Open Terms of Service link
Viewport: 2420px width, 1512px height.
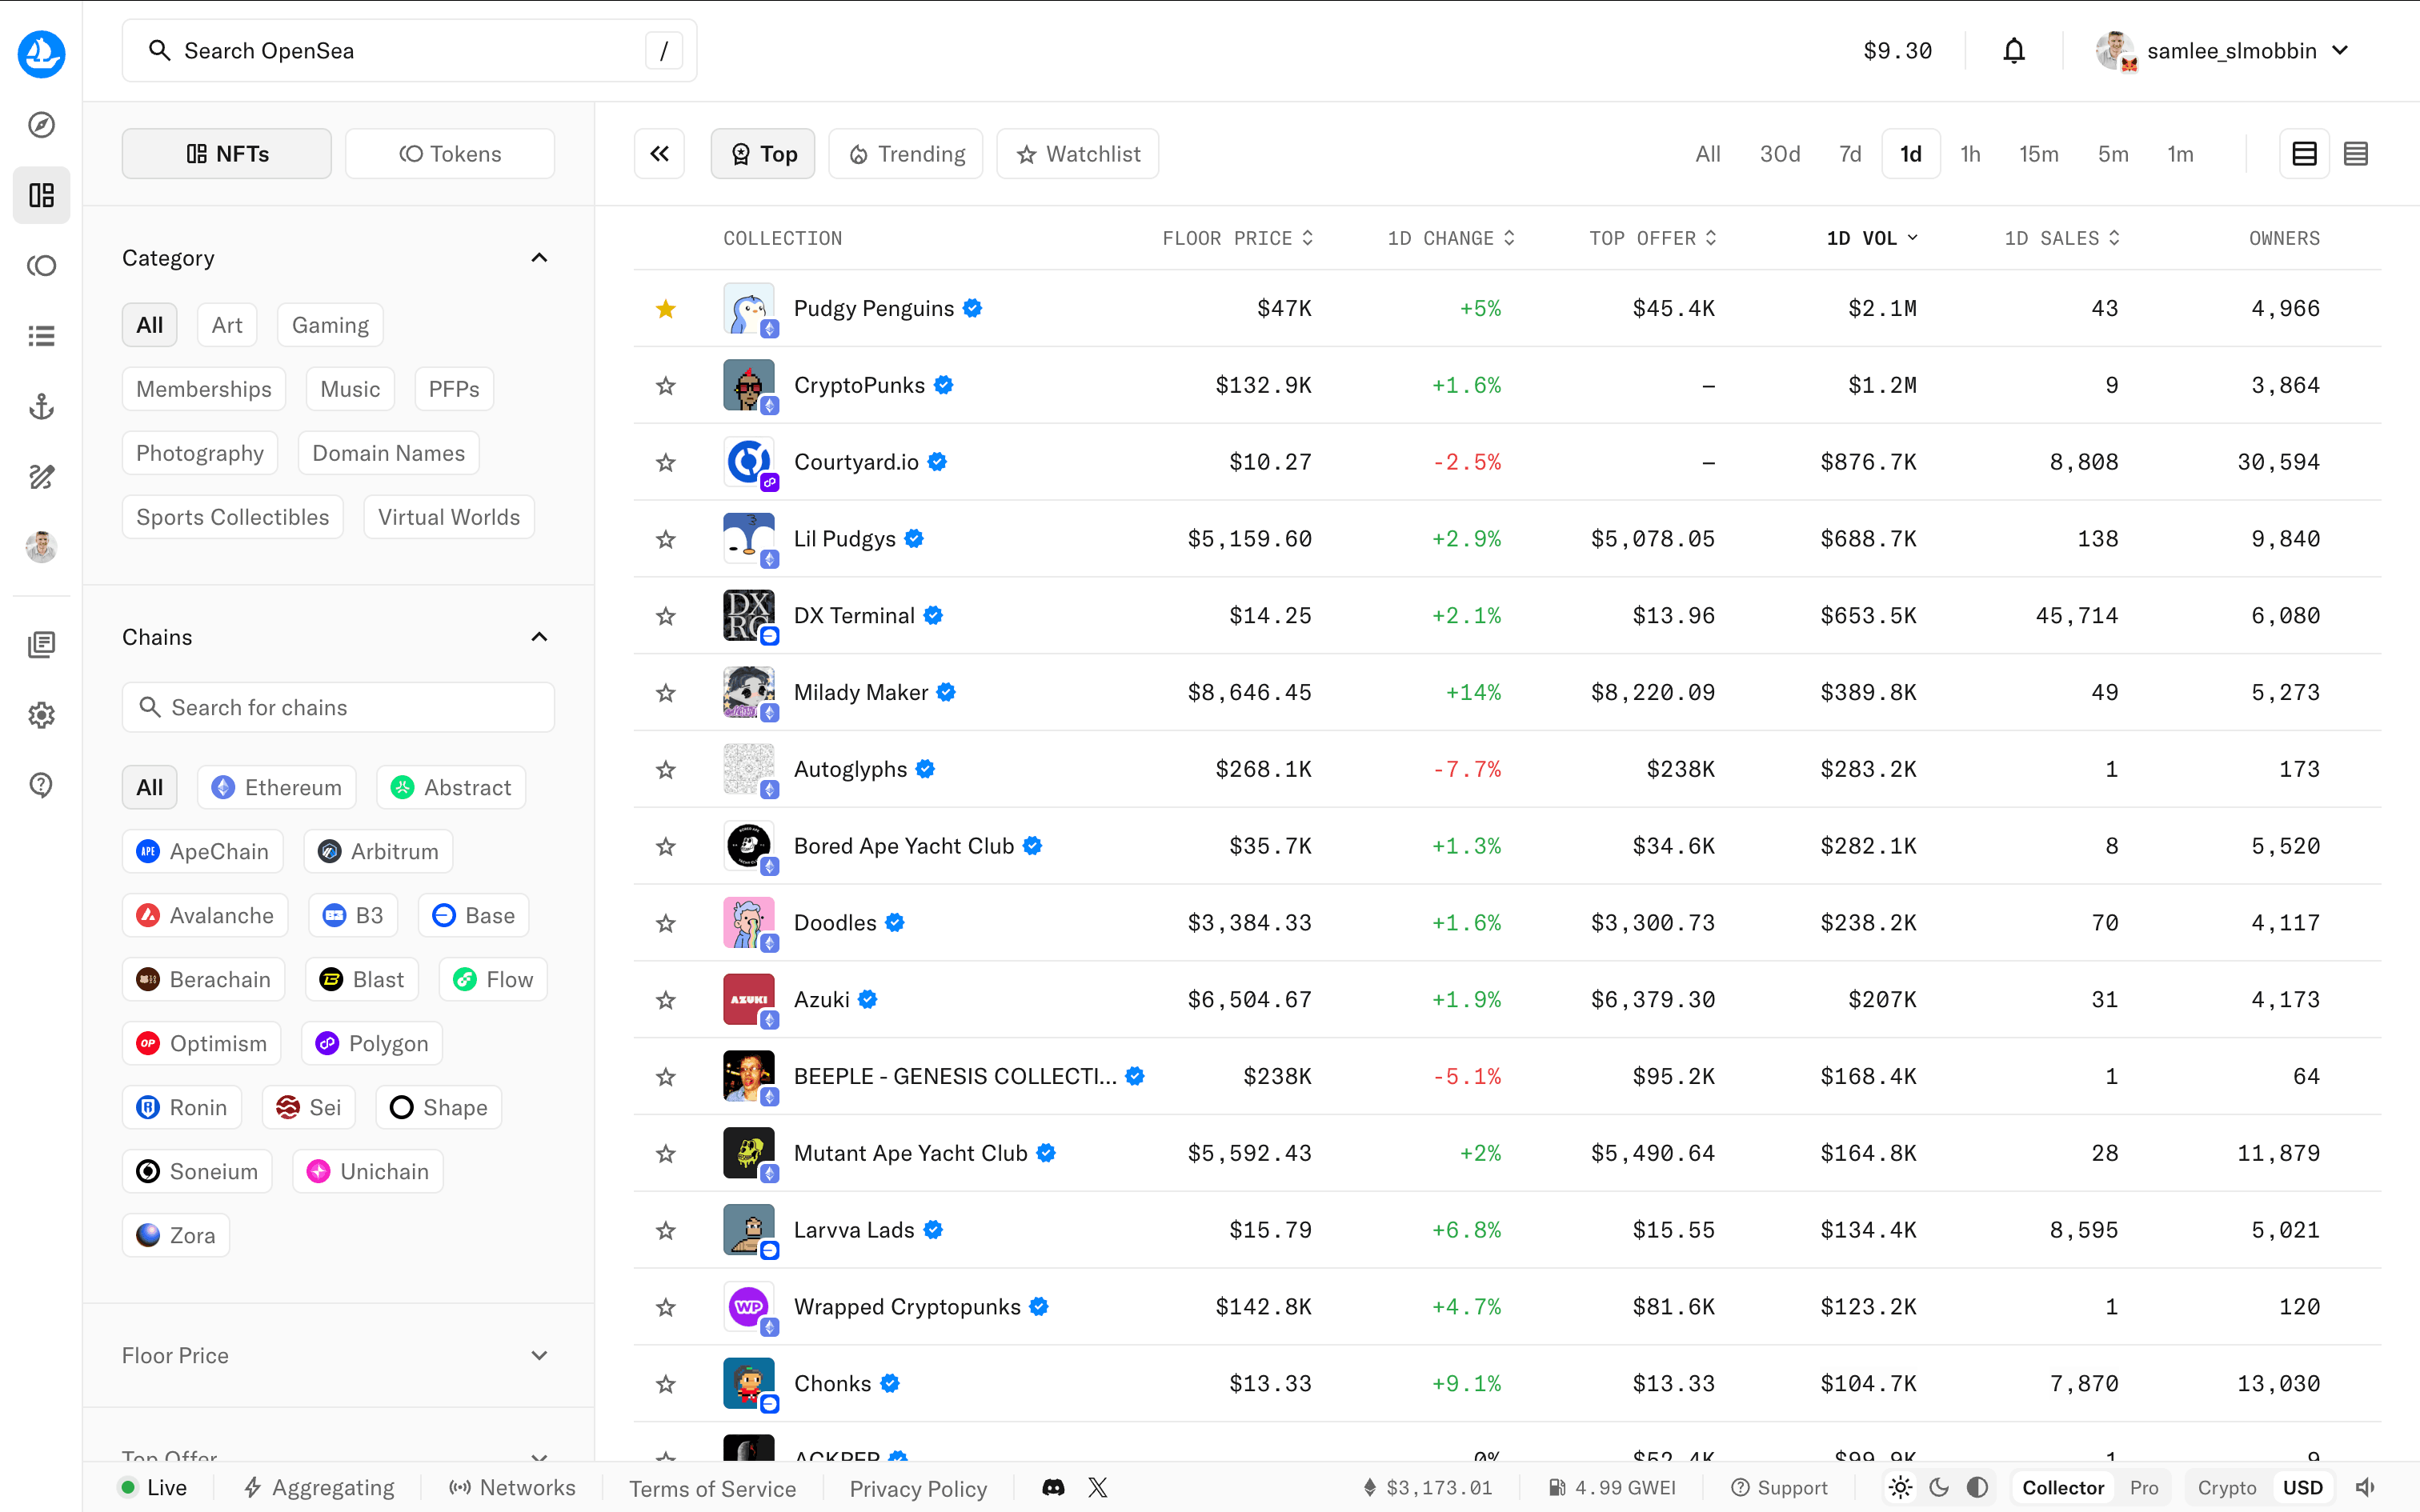pos(712,1488)
